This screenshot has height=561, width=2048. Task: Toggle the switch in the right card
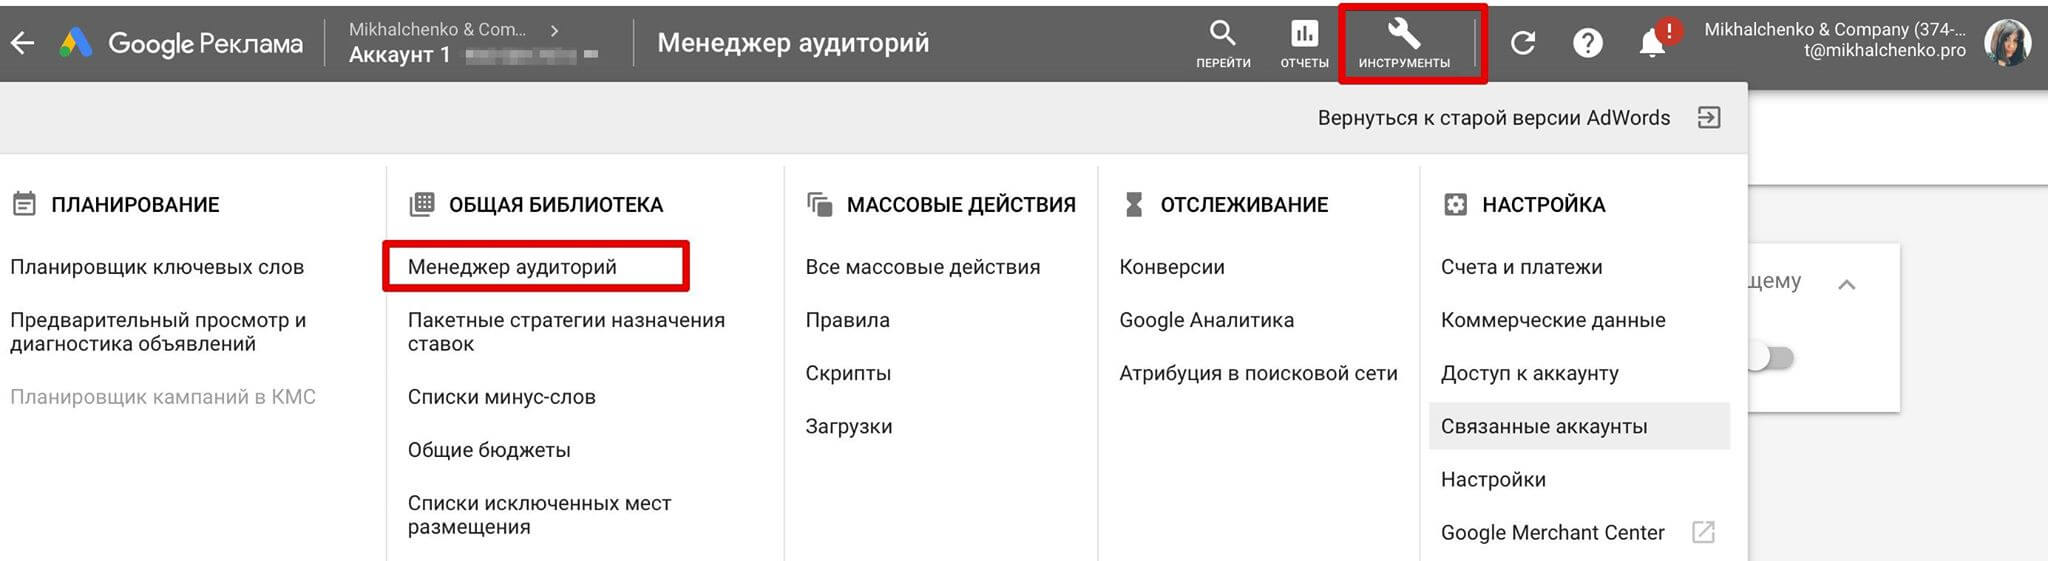[1772, 357]
